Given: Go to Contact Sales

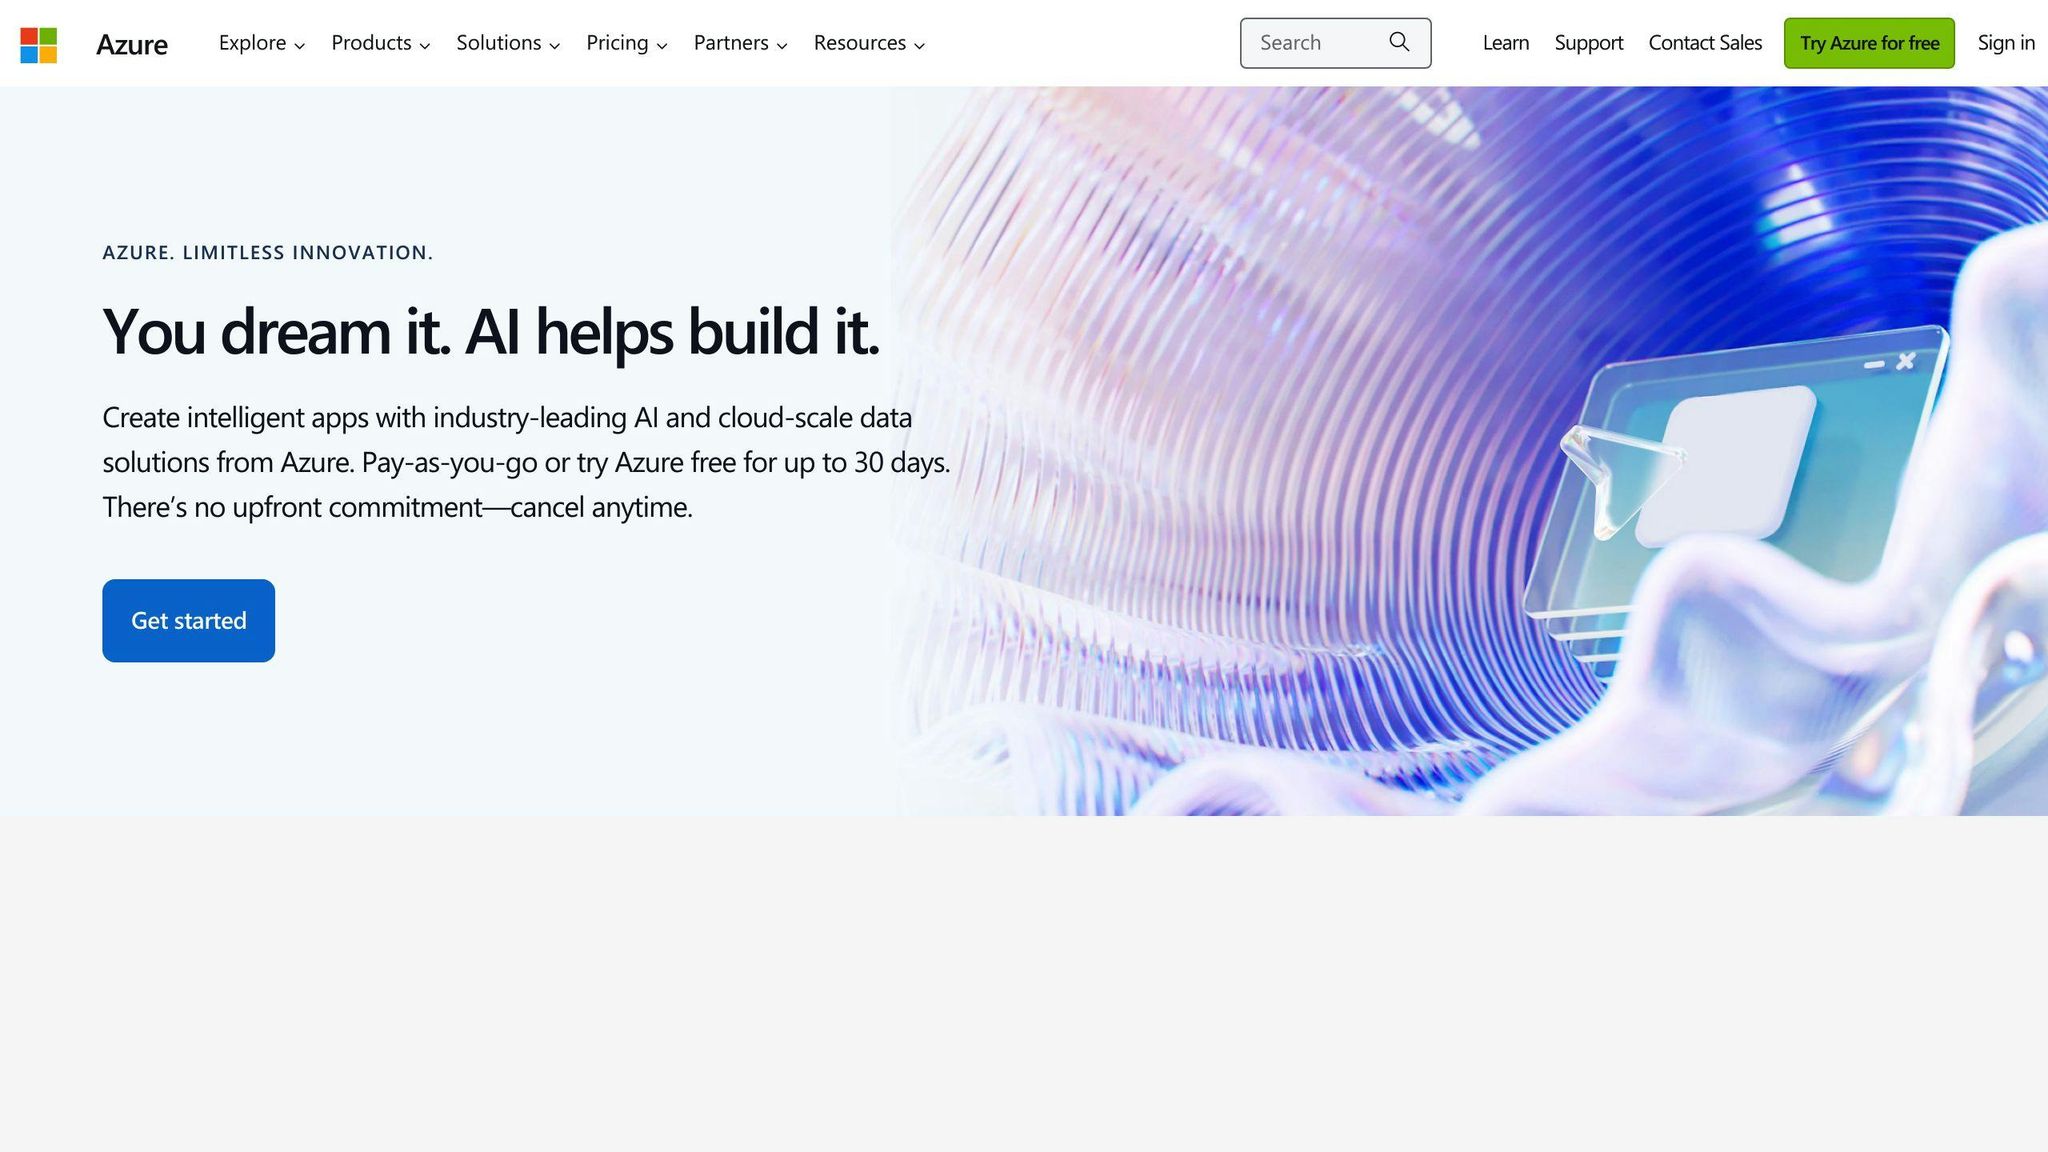Looking at the screenshot, I should pos(1705,43).
